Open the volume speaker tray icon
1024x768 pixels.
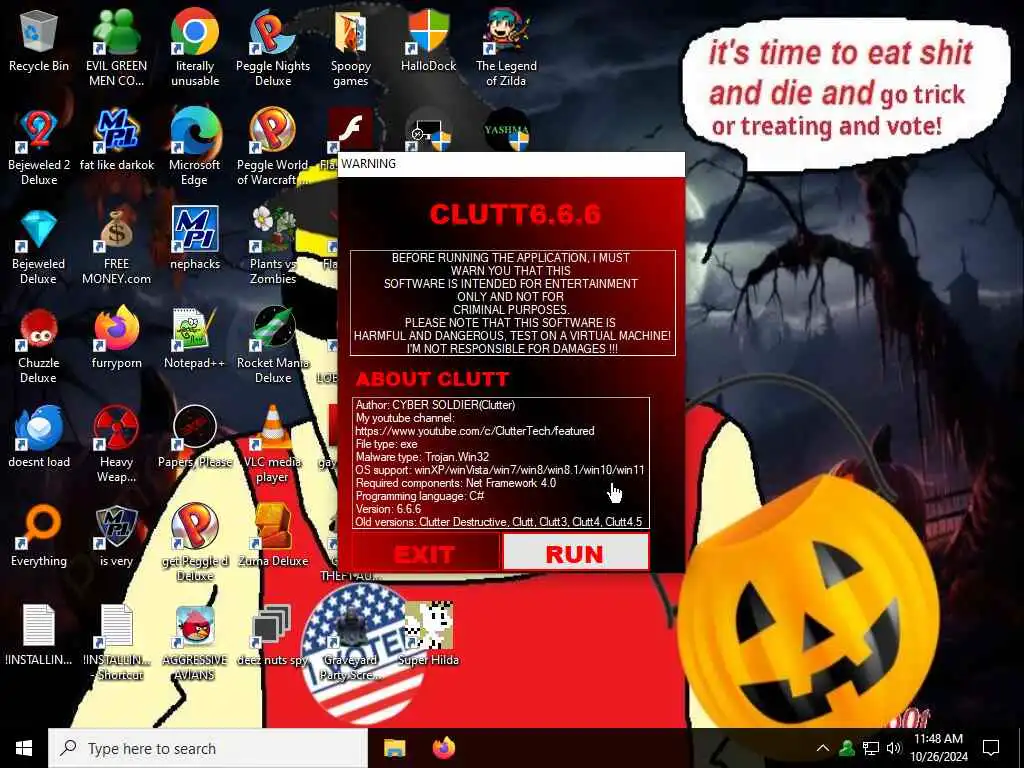(893, 748)
